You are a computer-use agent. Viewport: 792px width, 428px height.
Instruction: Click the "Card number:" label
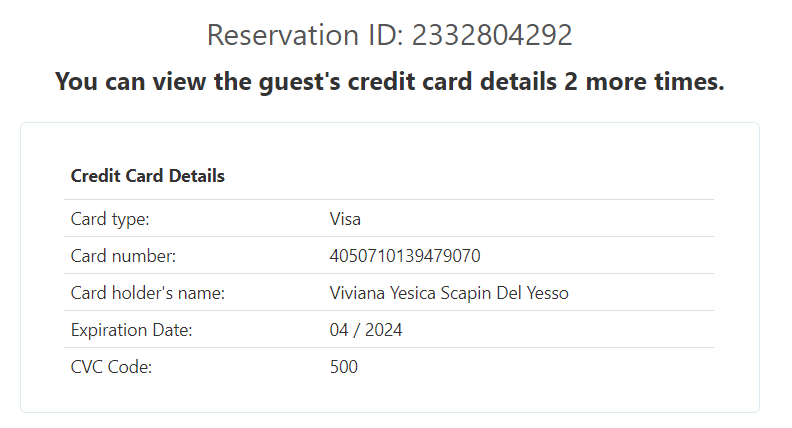click(x=123, y=256)
